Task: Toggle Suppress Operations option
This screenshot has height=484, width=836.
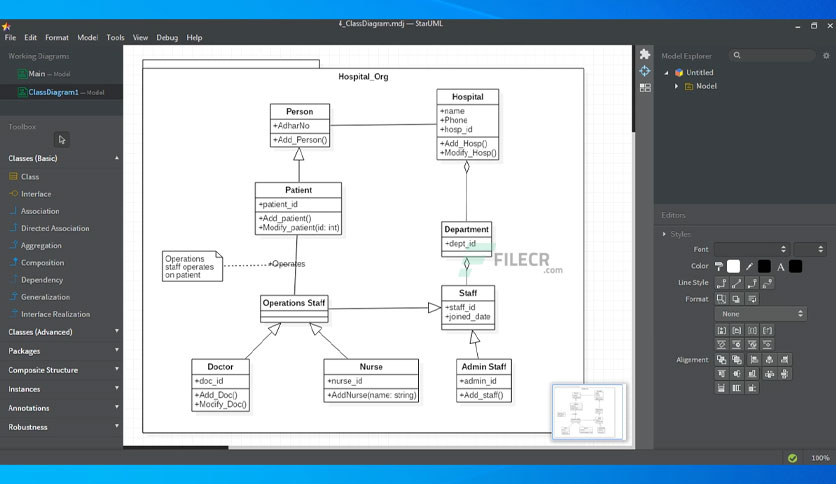Action: click(x=736, y=344)
